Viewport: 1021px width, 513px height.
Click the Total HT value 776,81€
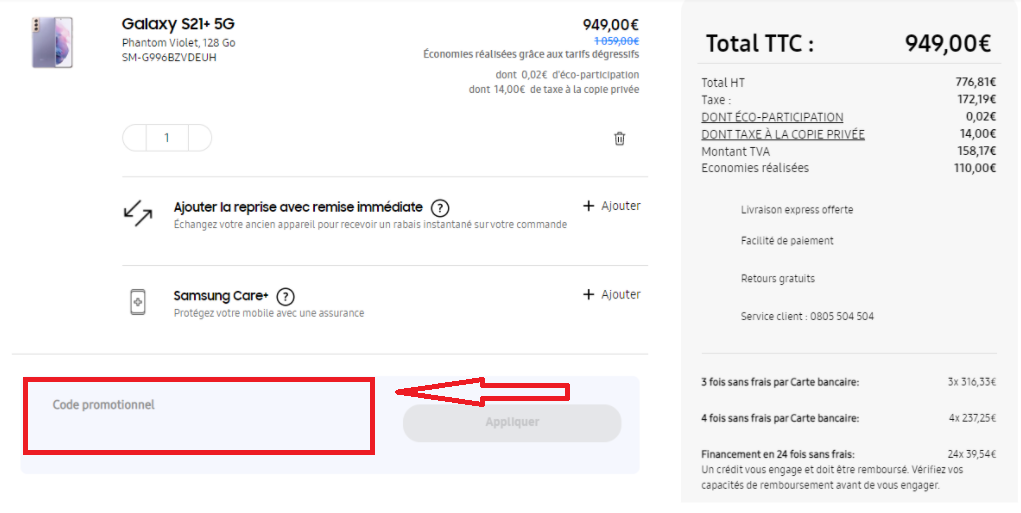click(975, 82)
